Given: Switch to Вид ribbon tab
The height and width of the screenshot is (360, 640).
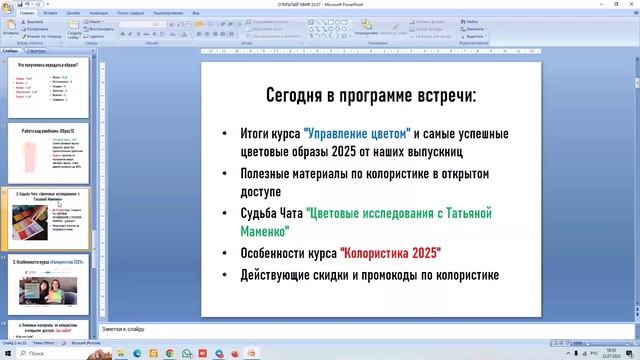Looking at the screenshot, I should pyautogui.click(x=196, y=13).
